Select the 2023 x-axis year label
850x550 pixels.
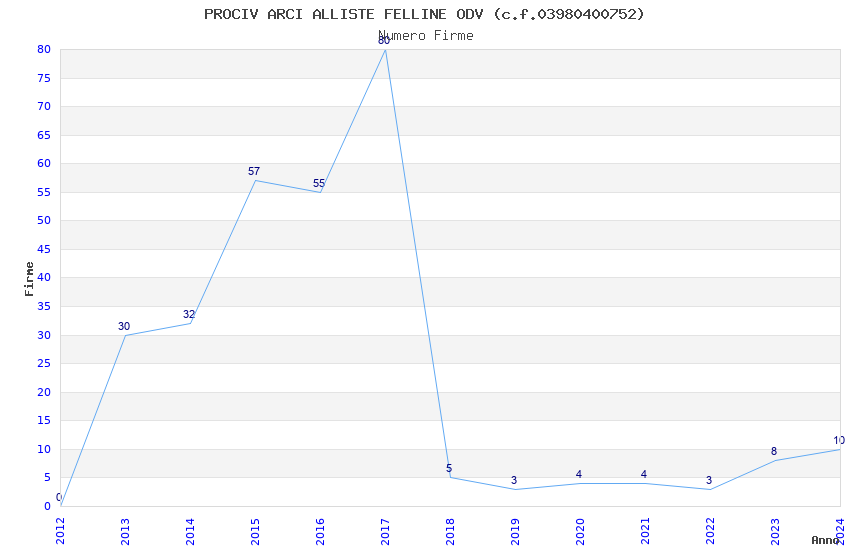(x=776, y=531)
